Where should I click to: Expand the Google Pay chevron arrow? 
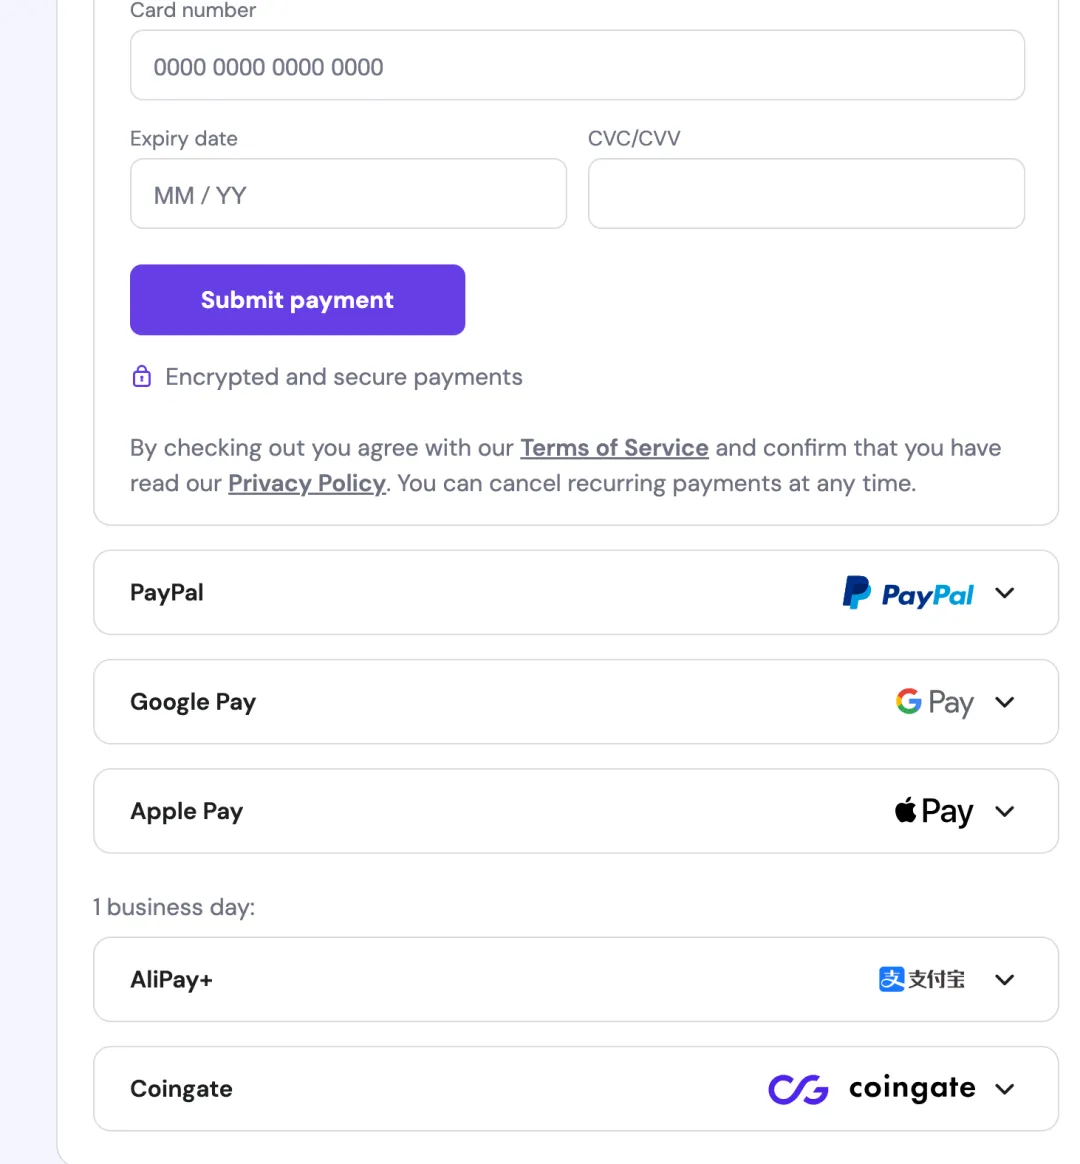[1005, 702]
